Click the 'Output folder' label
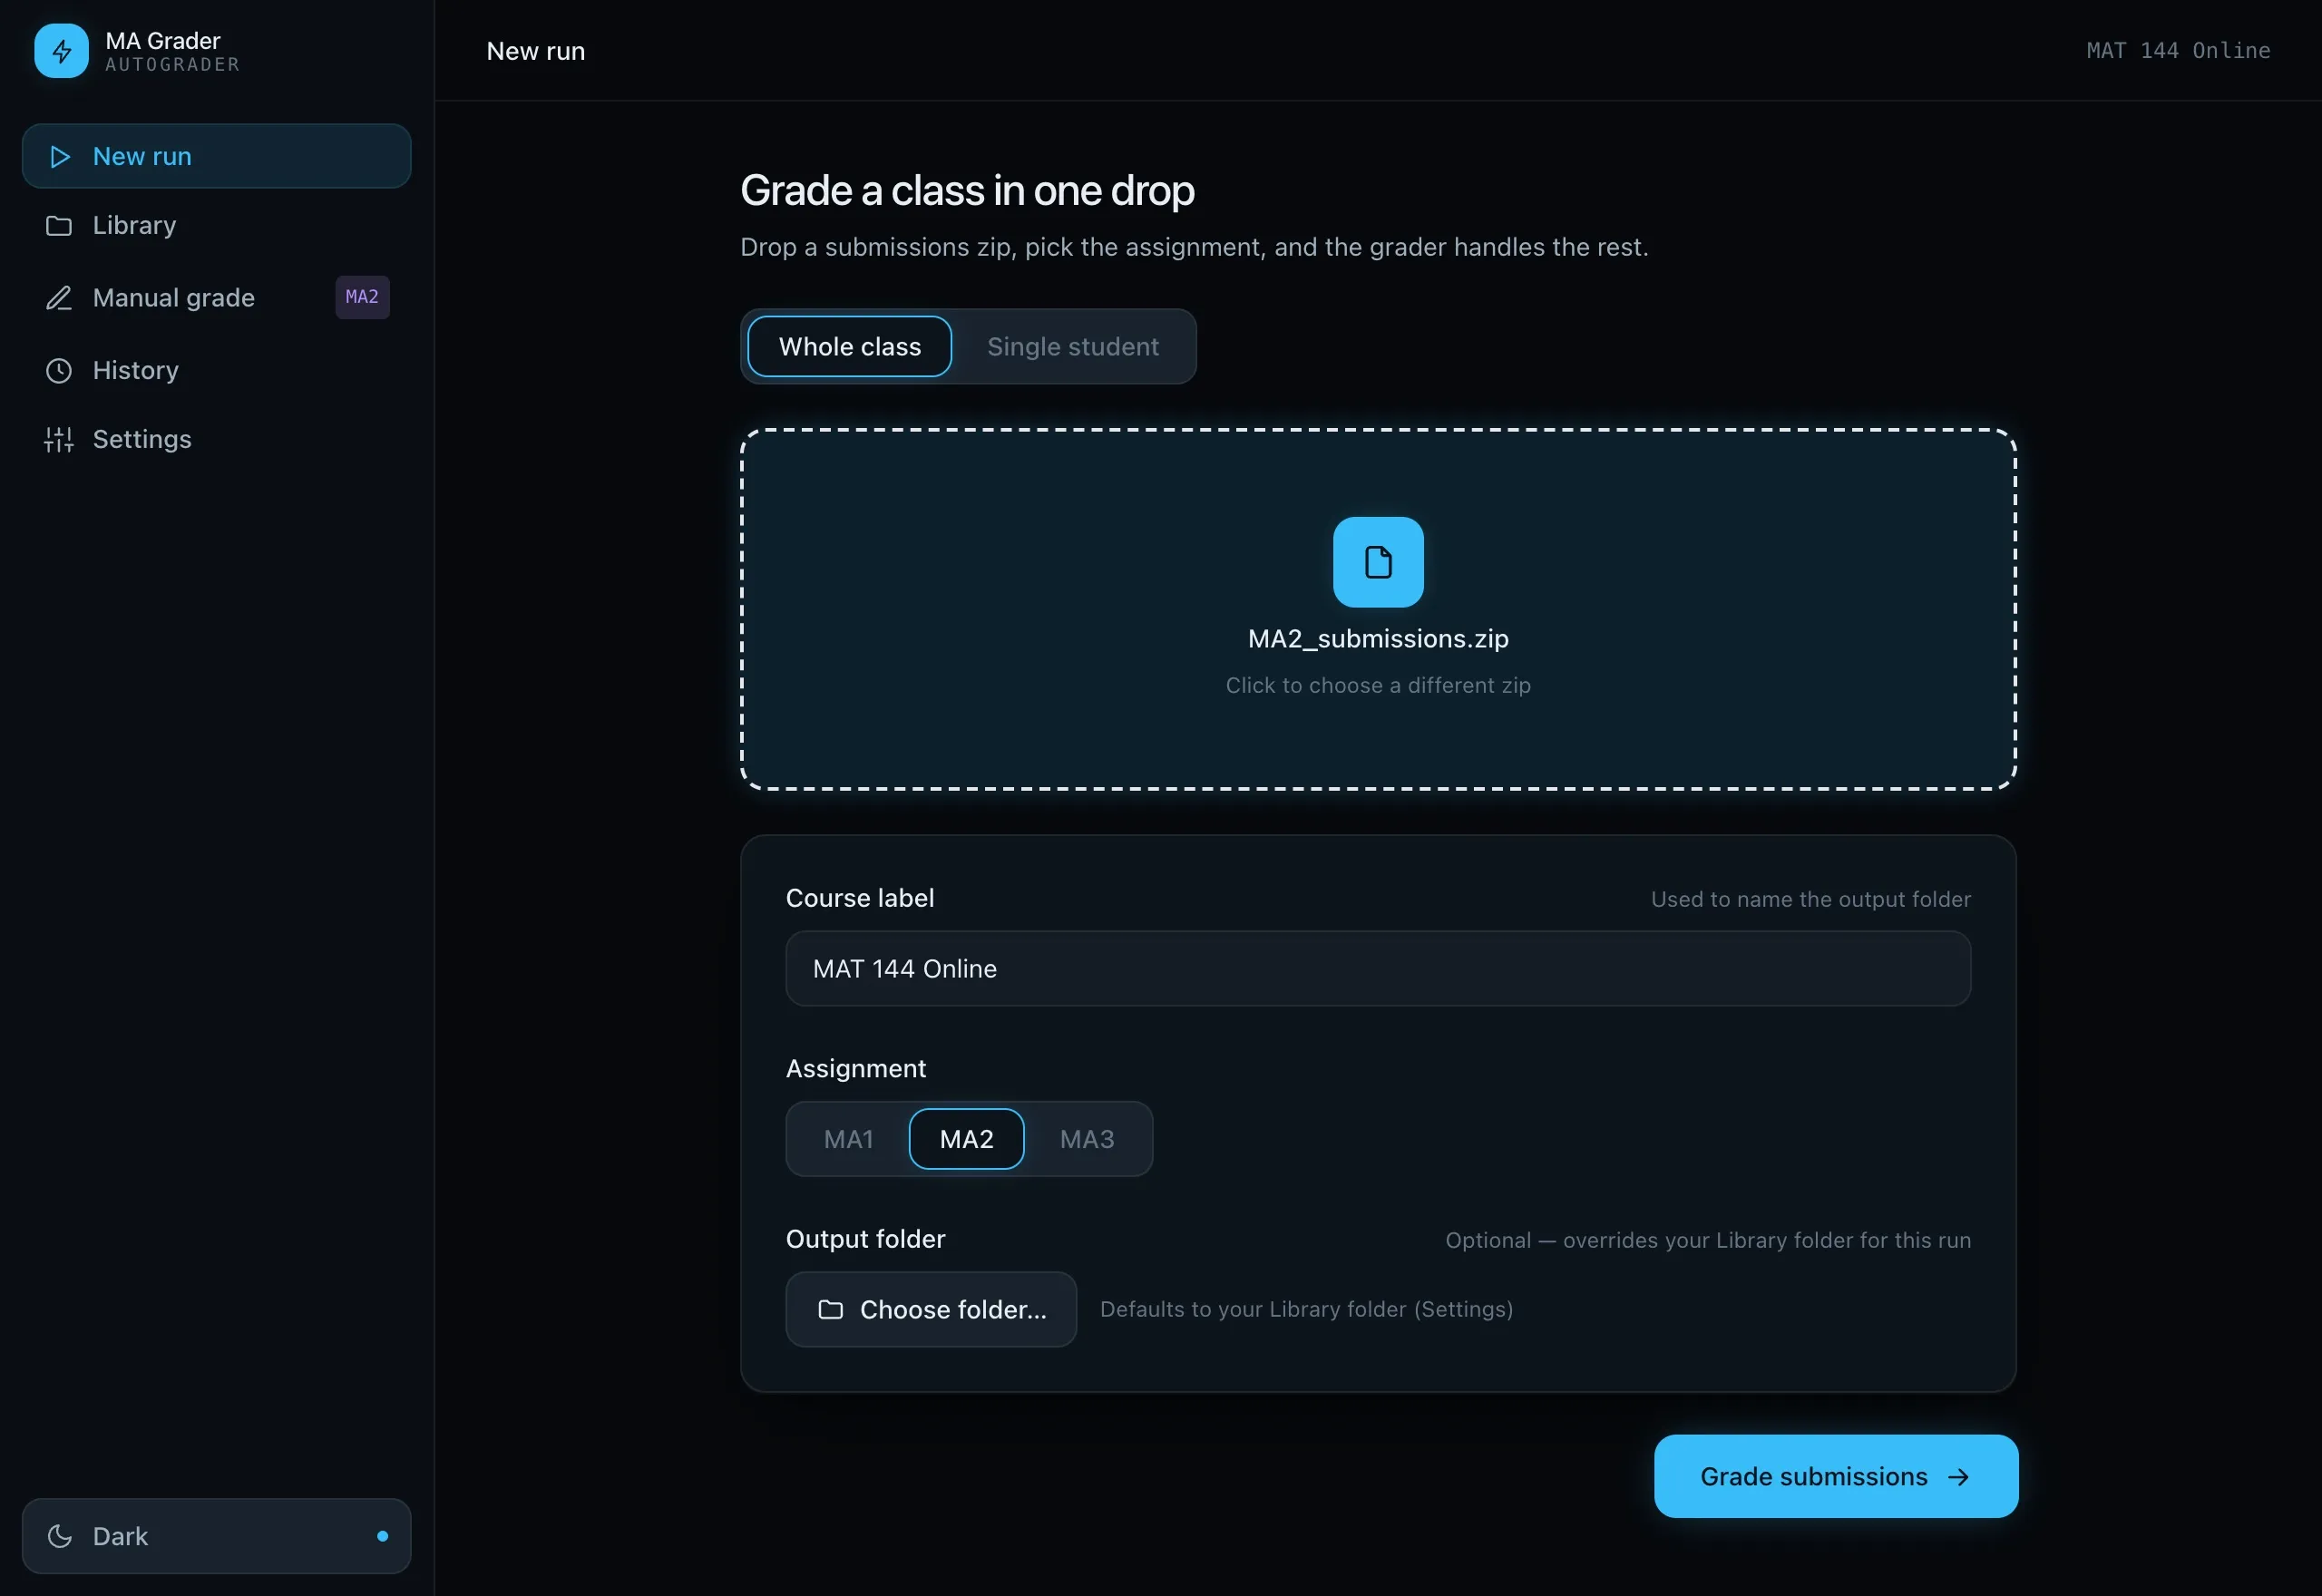The image size is (2322, 1596). point(866,1240)
